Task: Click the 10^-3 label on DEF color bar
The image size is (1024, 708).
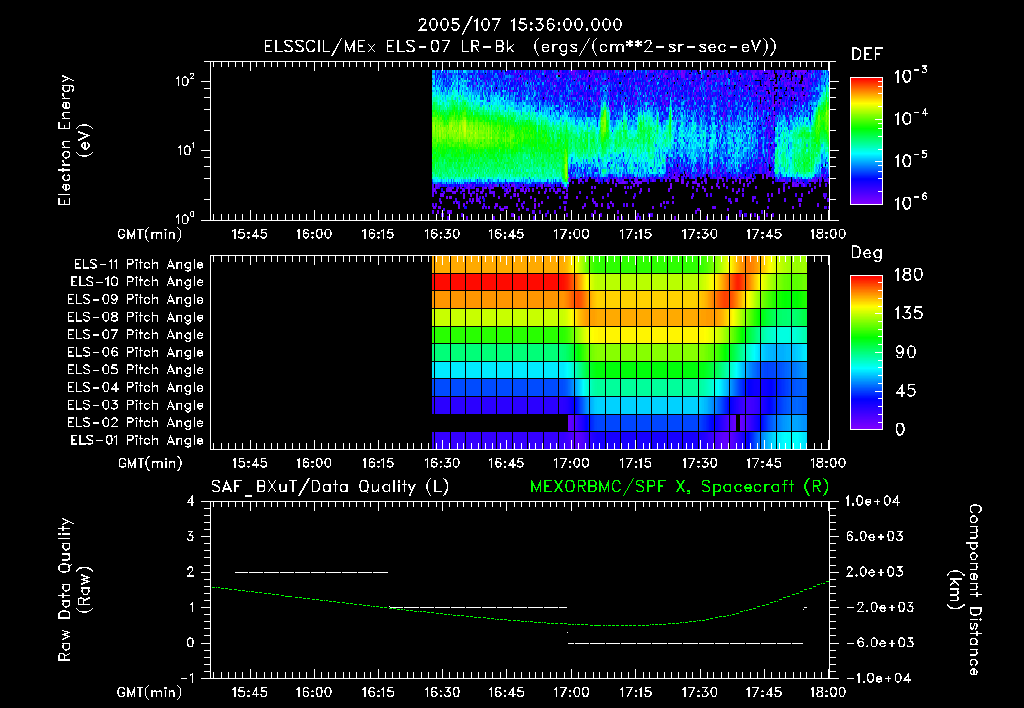Action: (x=910, y=75)
